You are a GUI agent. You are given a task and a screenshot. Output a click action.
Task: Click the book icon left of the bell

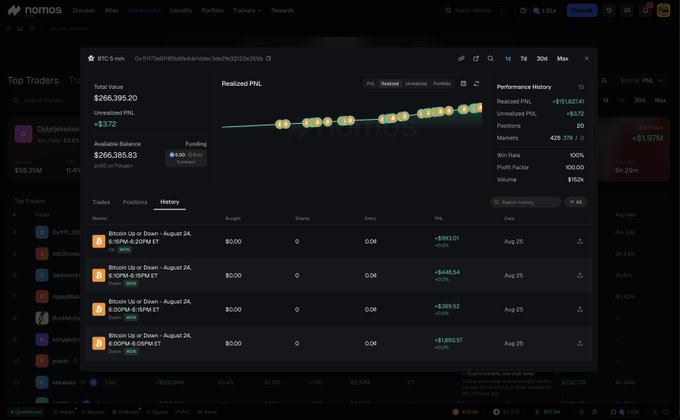point(627,10)
